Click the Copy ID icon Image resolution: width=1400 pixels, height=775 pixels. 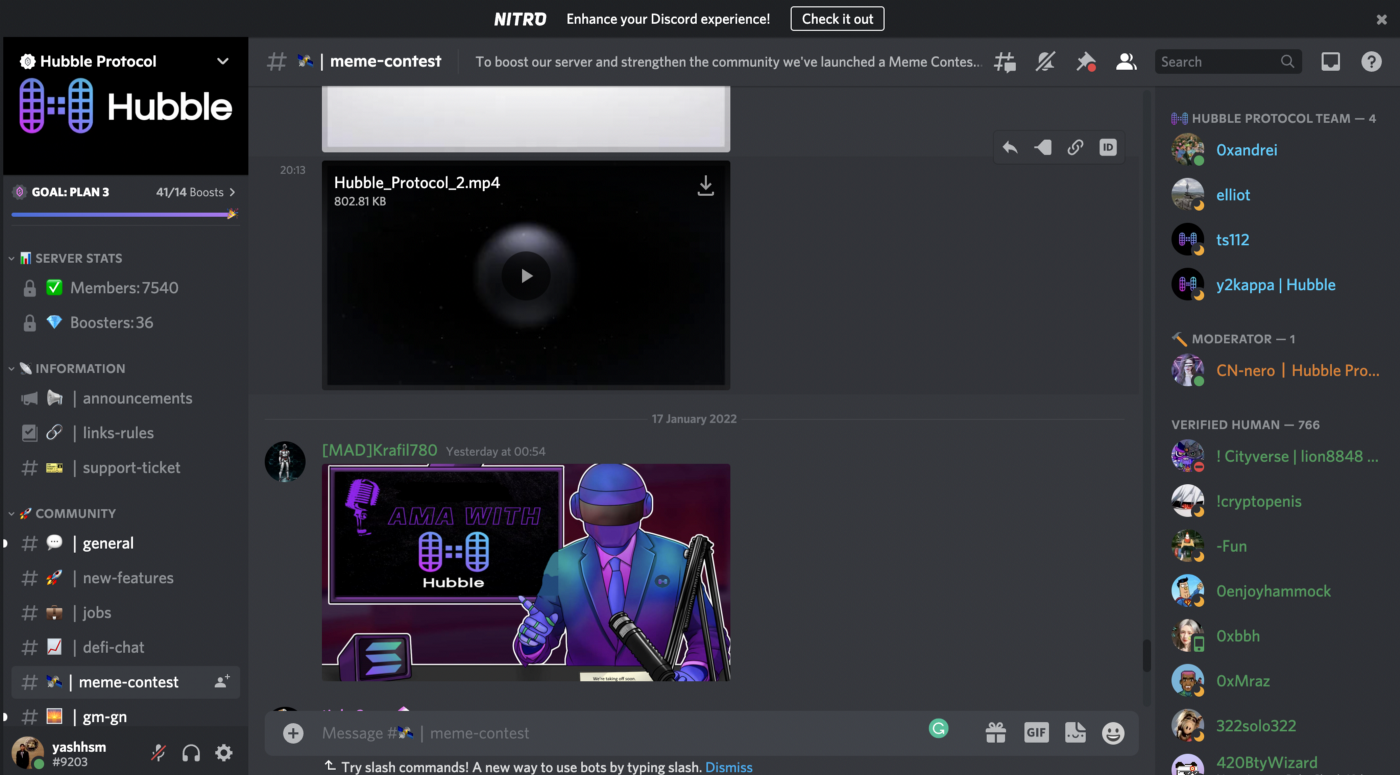pos(1107,147)
